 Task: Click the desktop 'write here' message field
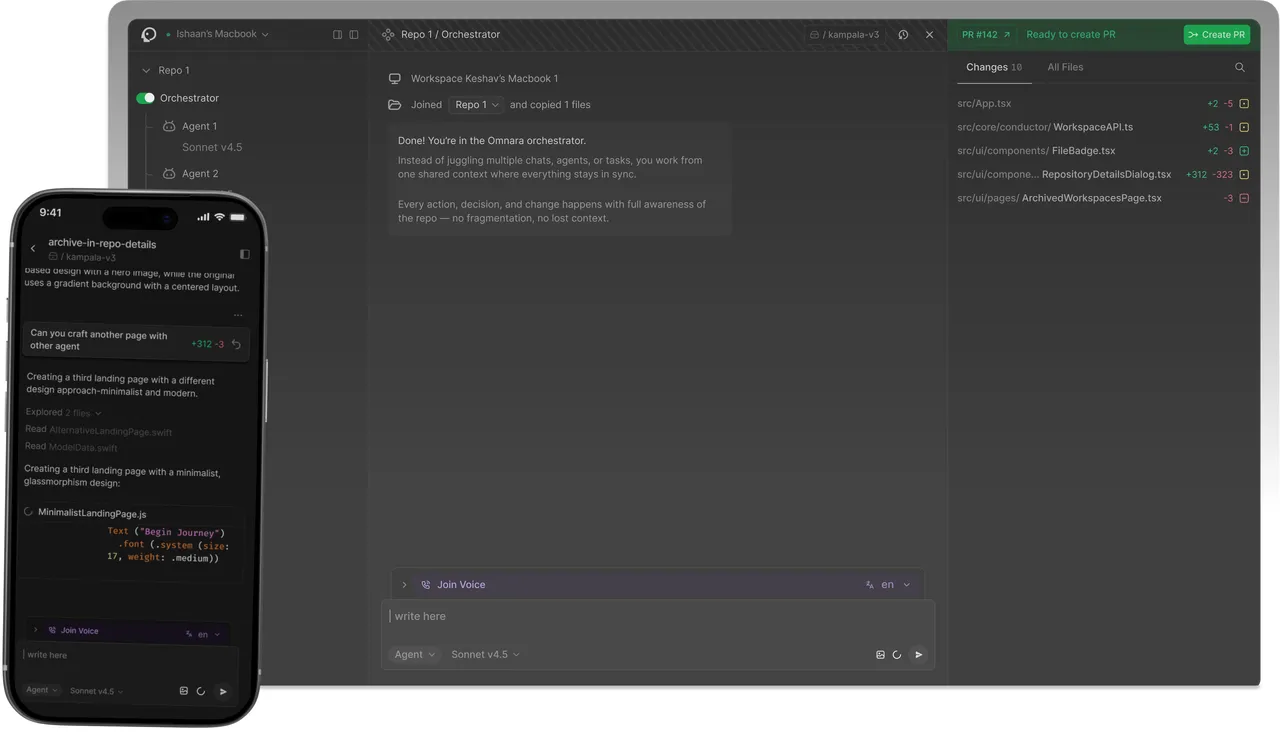(x=658, y=616)
